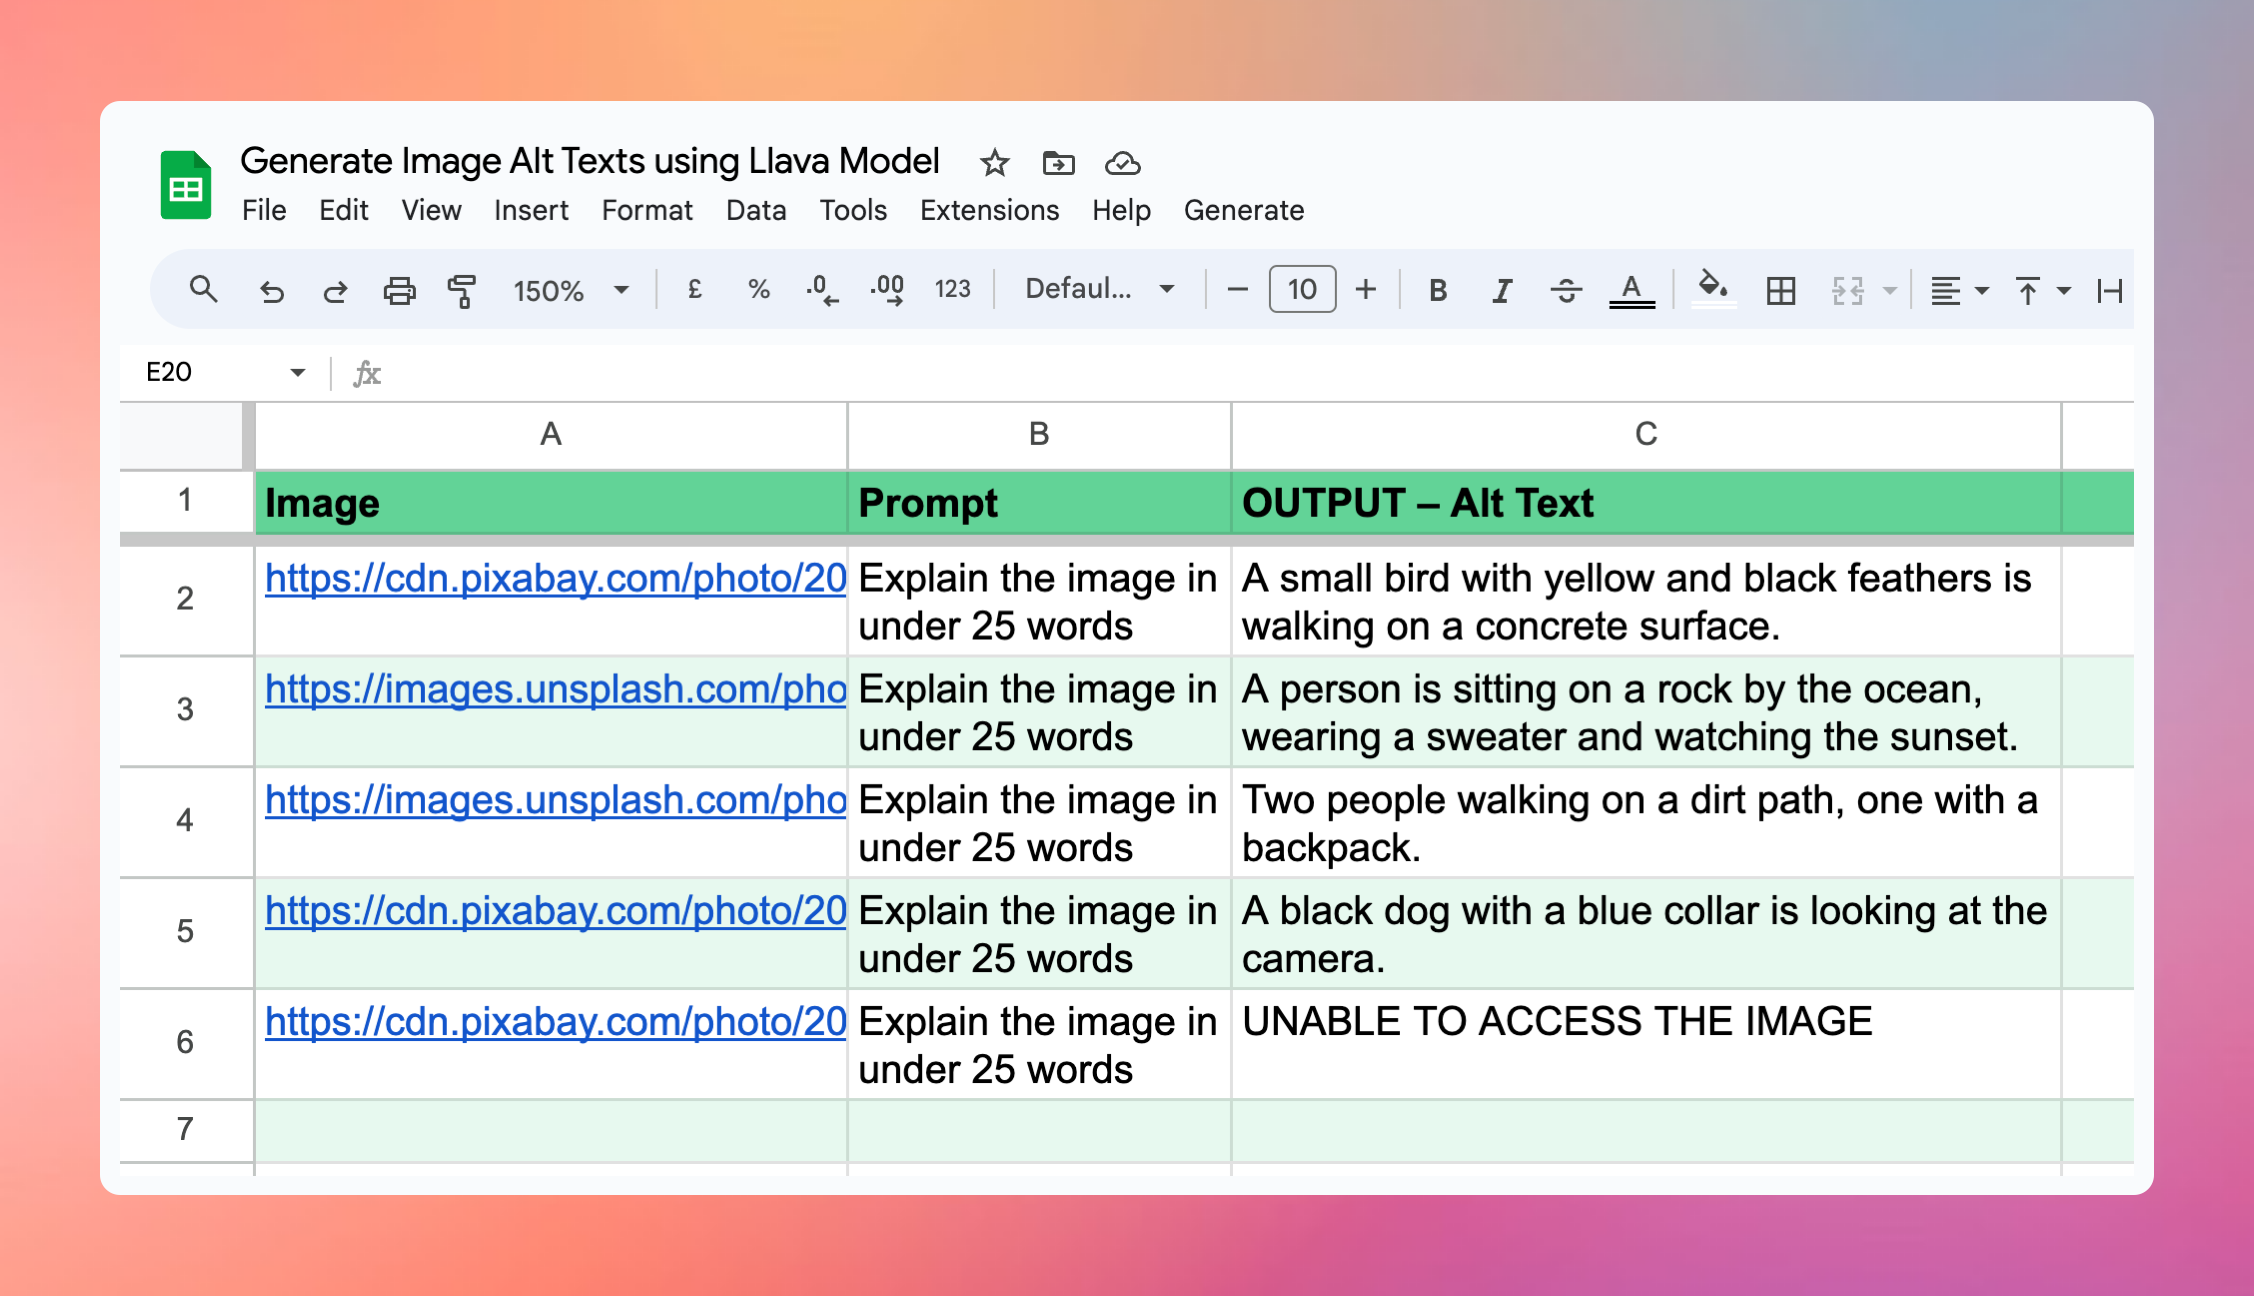The image size is (2254, 1296).
Task: Undo the last action
Action: pyautogui.click(x=271, y=290)
